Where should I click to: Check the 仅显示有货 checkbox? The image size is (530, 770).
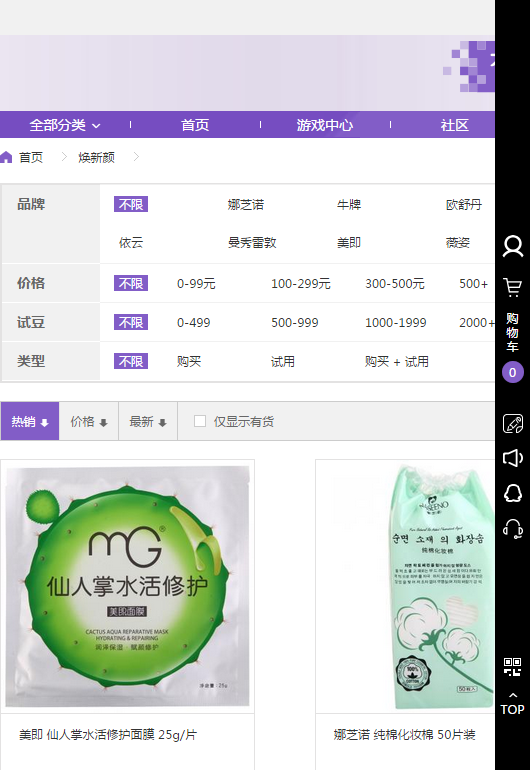pos(199,421)
